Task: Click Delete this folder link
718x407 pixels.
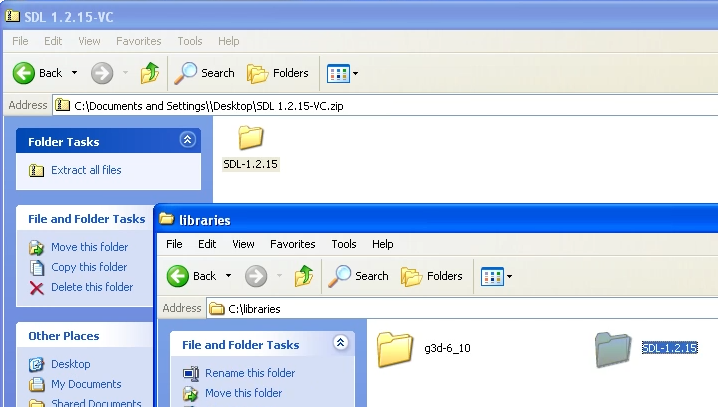Action: (92, 287)
